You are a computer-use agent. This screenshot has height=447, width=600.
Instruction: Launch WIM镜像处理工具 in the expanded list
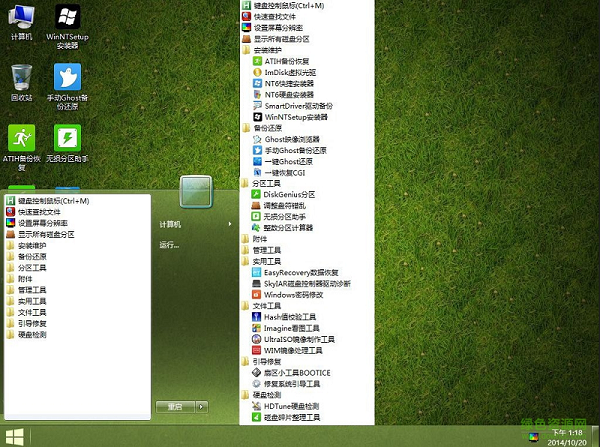287,350
